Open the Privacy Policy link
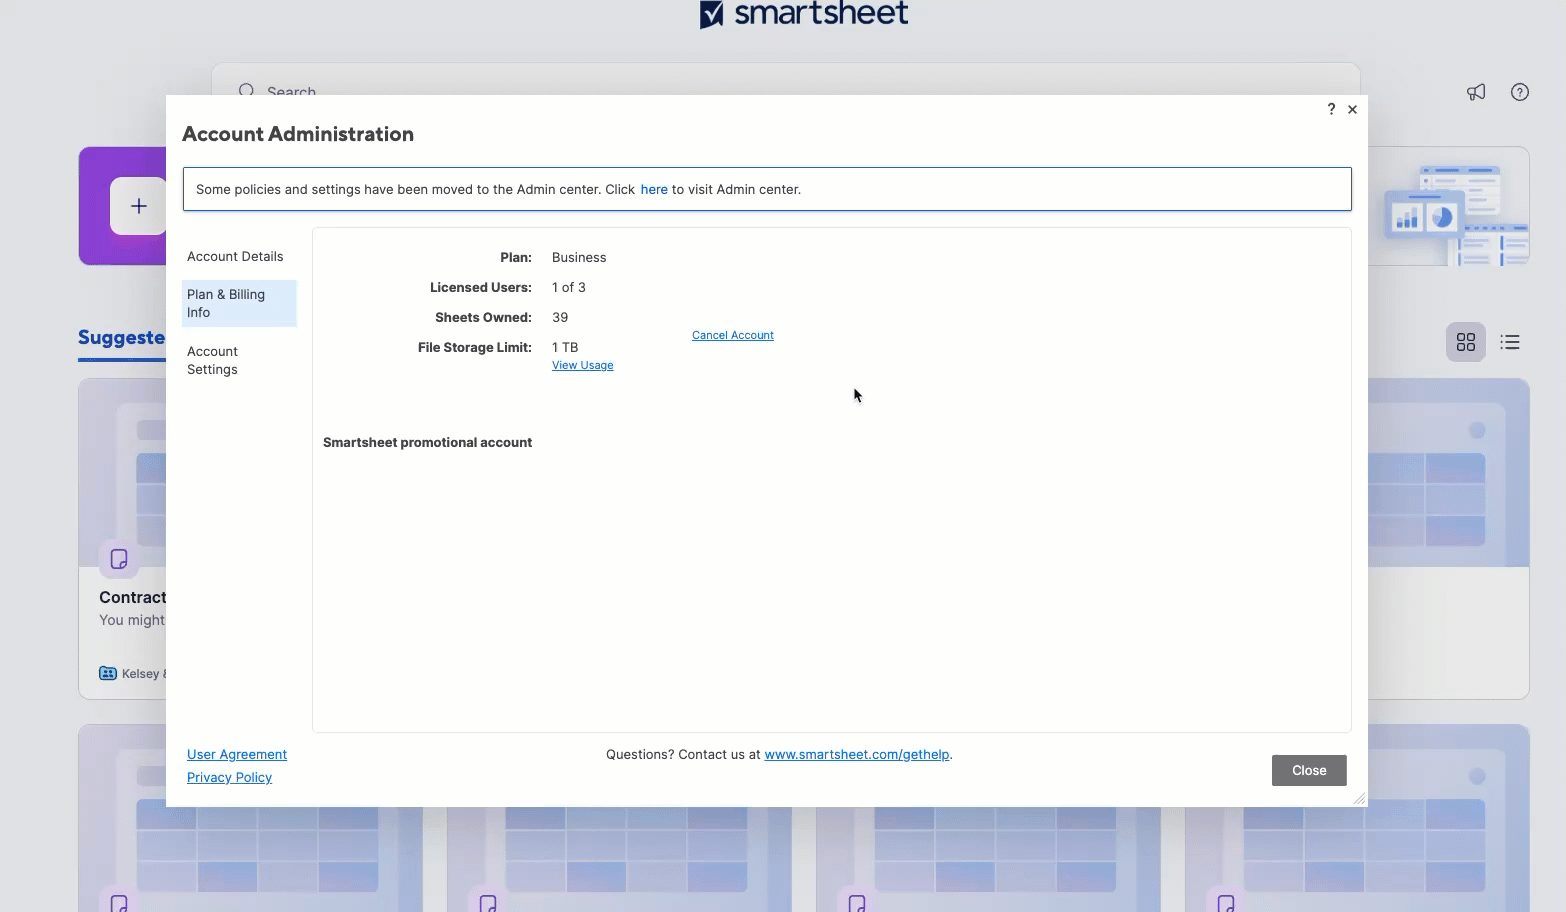 [229, 777]
